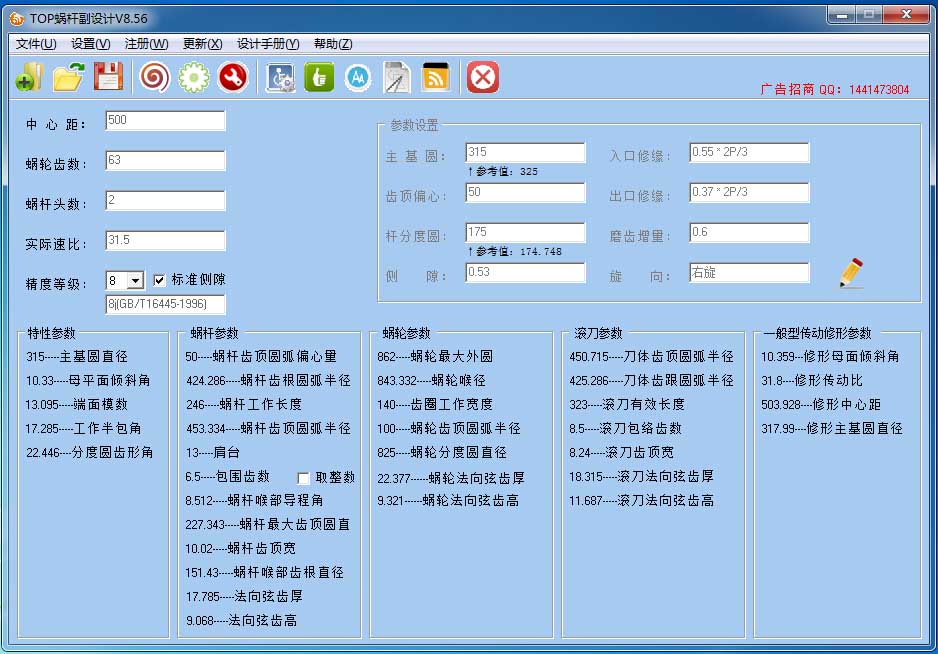Click the red wrench tool icon

(x=233, y=77)
